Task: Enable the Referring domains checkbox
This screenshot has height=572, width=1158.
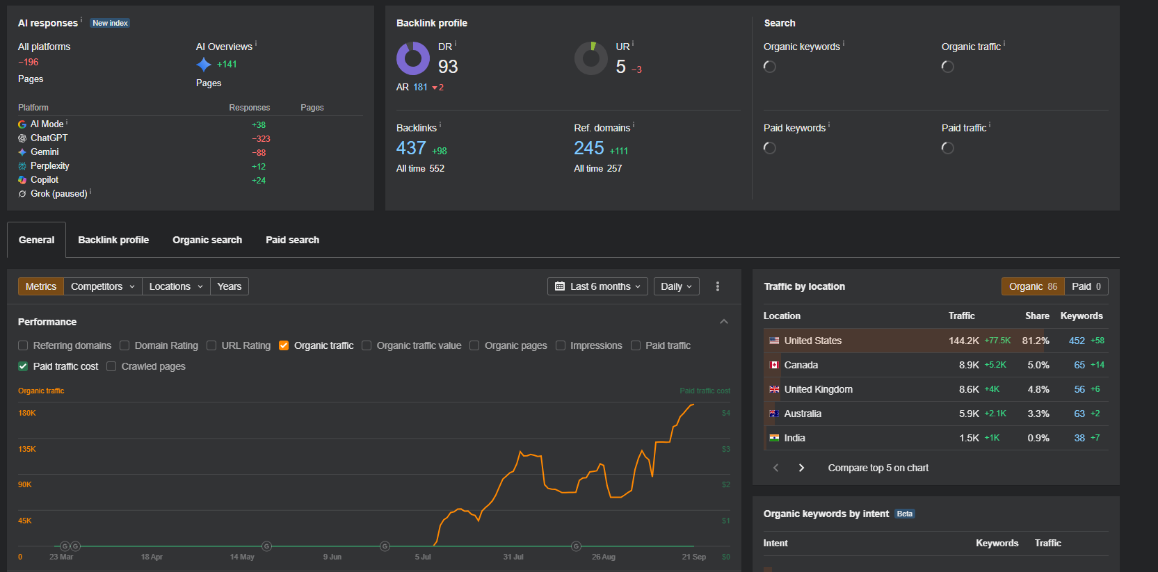Action: point(23,345)
